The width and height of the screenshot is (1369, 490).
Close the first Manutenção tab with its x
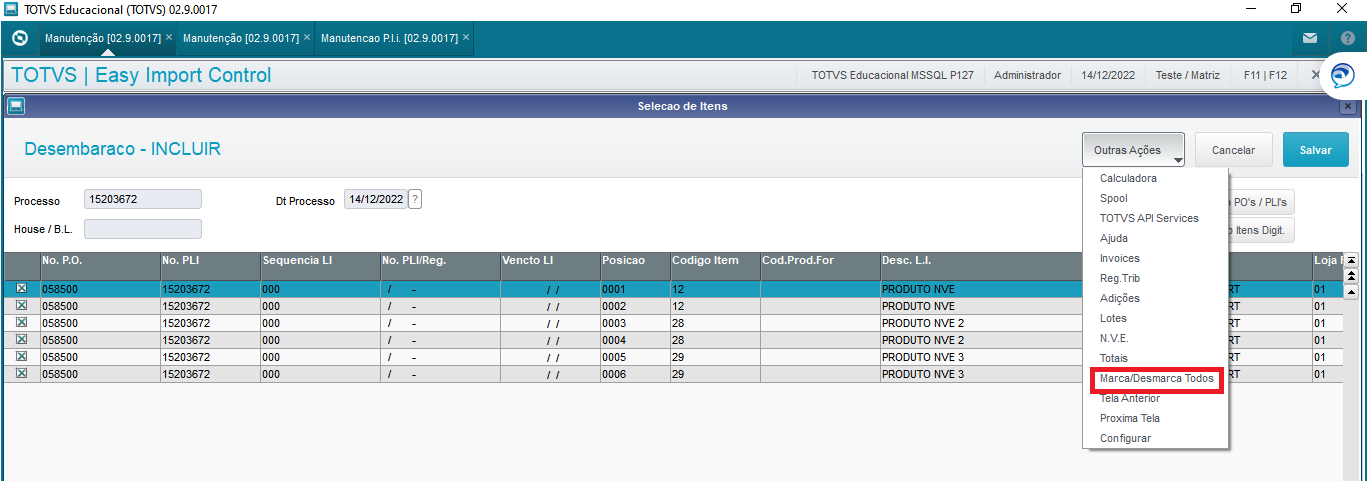tap(169, 37)
